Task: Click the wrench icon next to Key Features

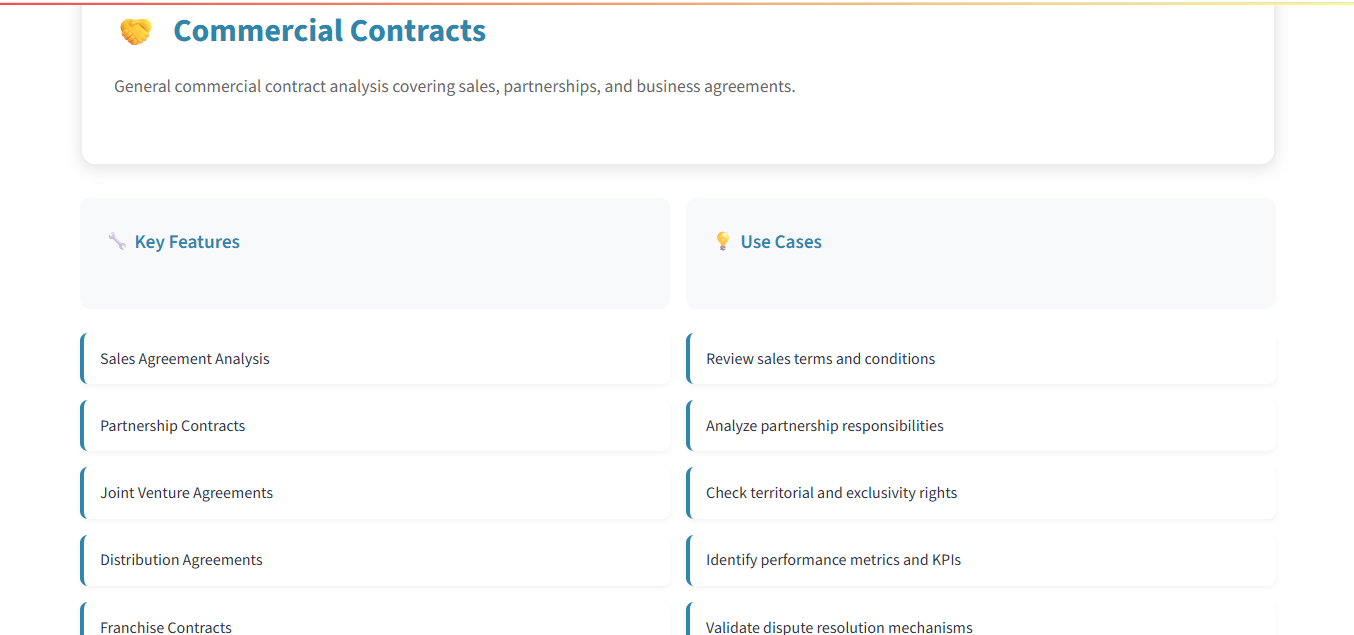Action: click(117, 241)
